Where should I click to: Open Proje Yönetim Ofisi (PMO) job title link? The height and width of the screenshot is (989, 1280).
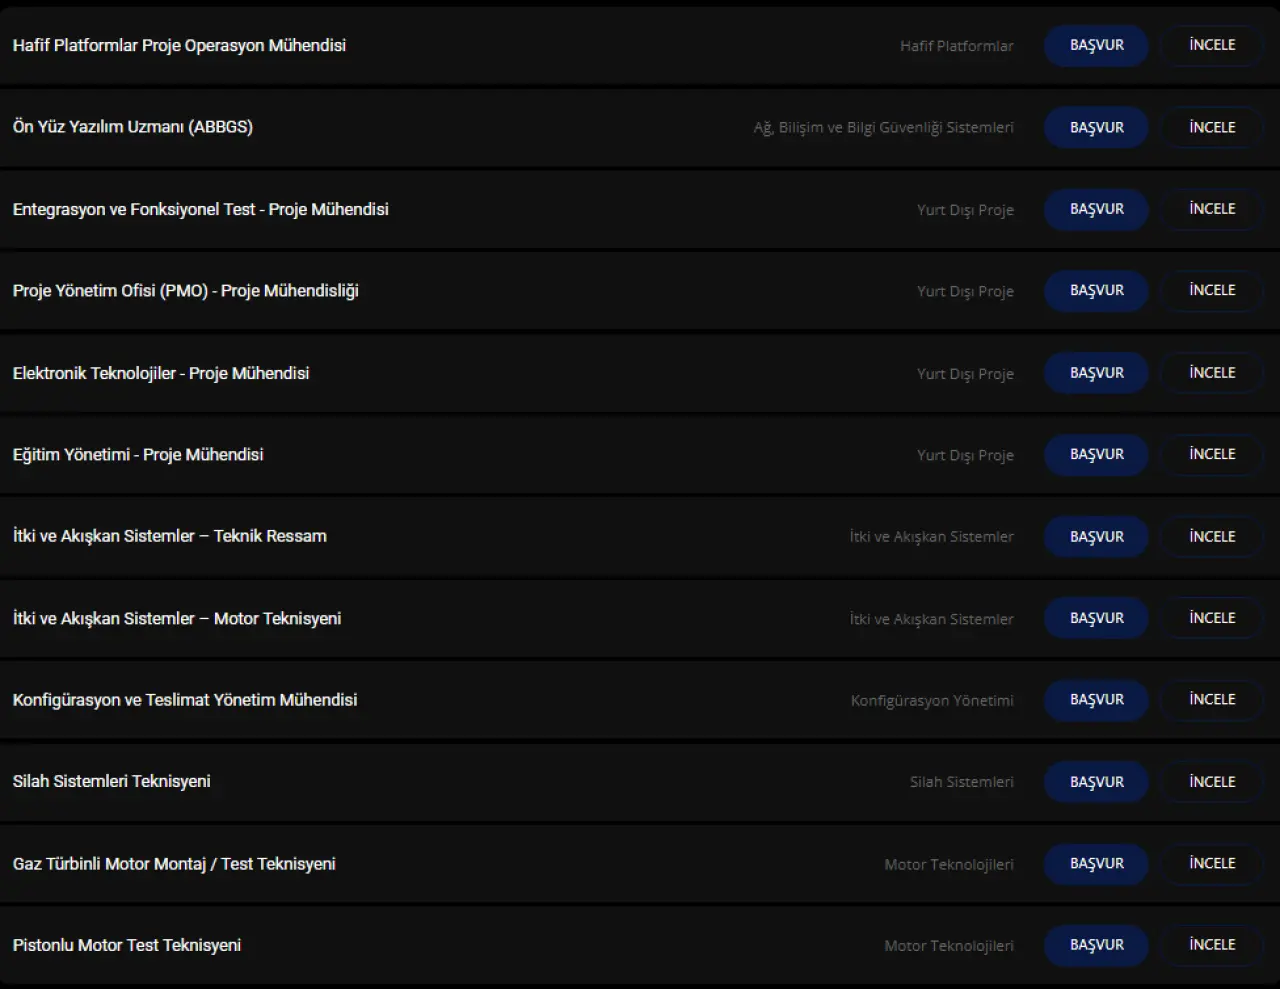tap(186, 291)
